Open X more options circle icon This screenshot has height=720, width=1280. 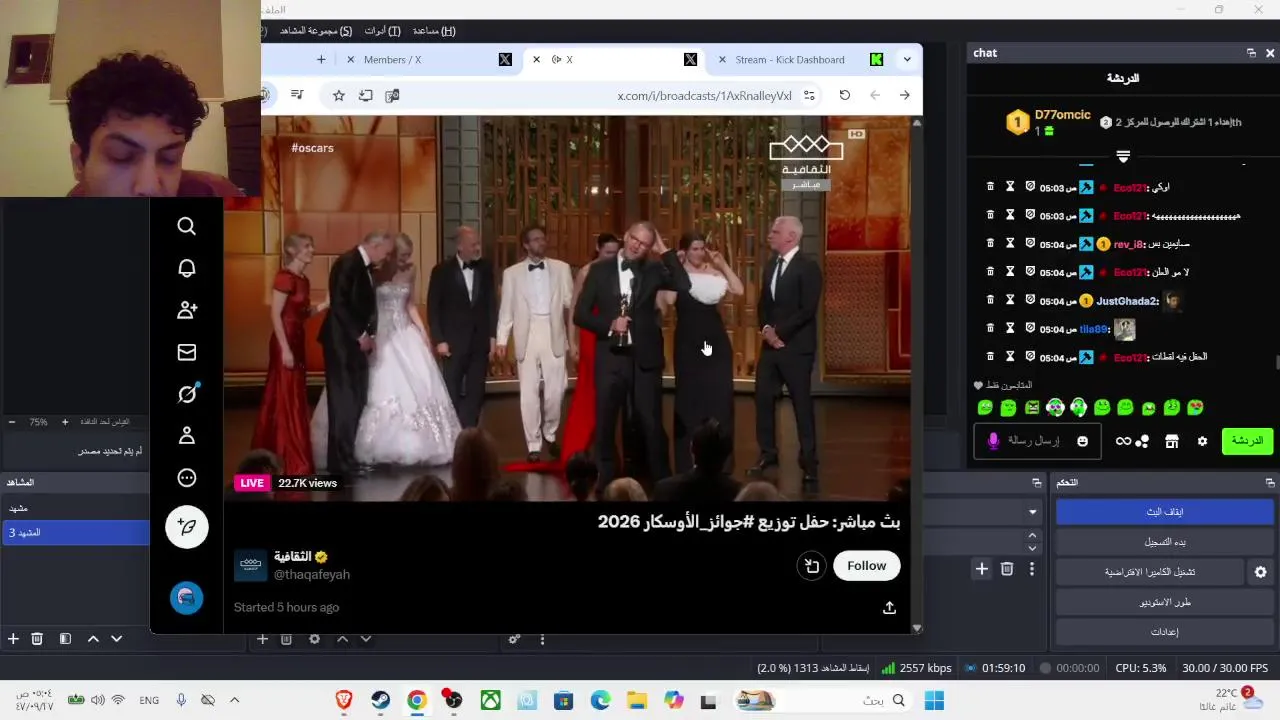point(187,478)
